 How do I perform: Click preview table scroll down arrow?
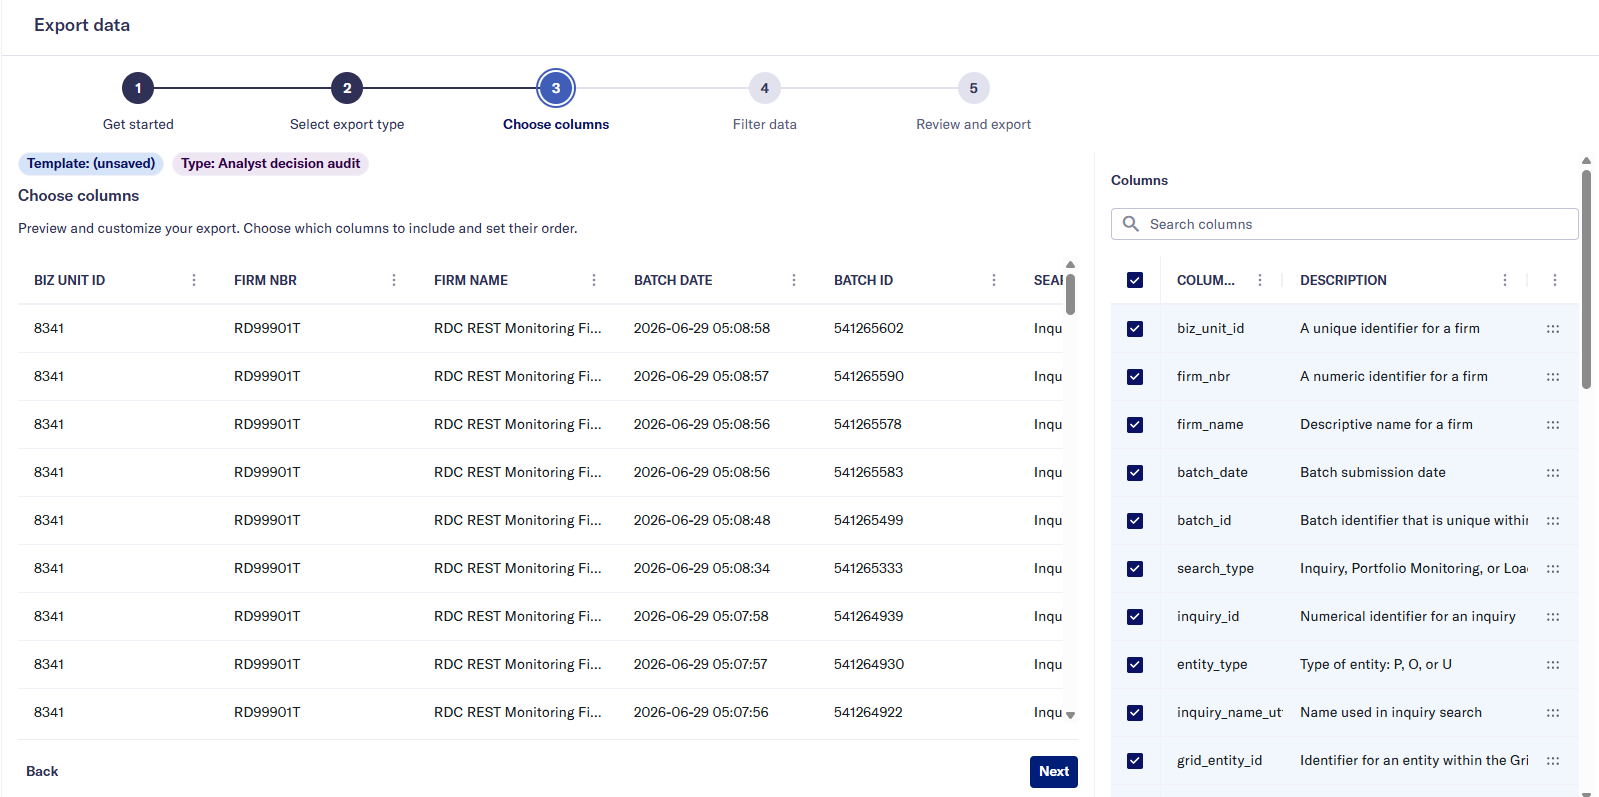coord(1070,715)
